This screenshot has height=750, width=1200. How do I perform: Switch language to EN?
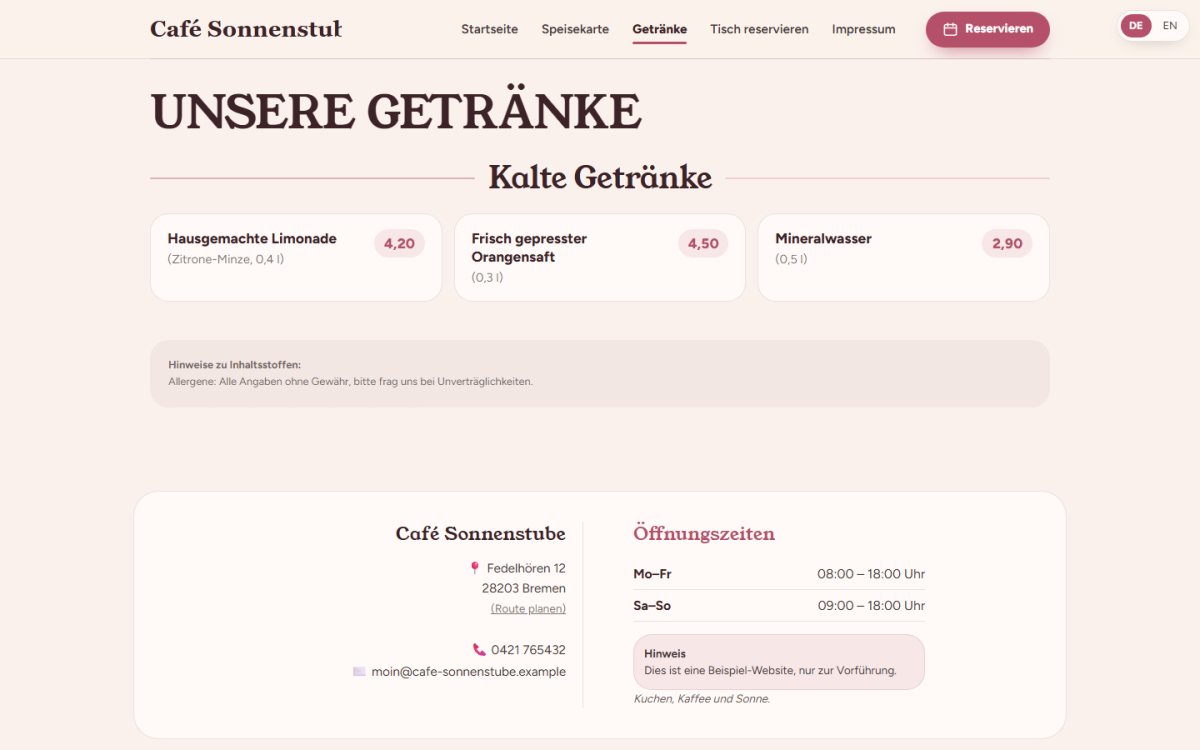click(1170, 26)
